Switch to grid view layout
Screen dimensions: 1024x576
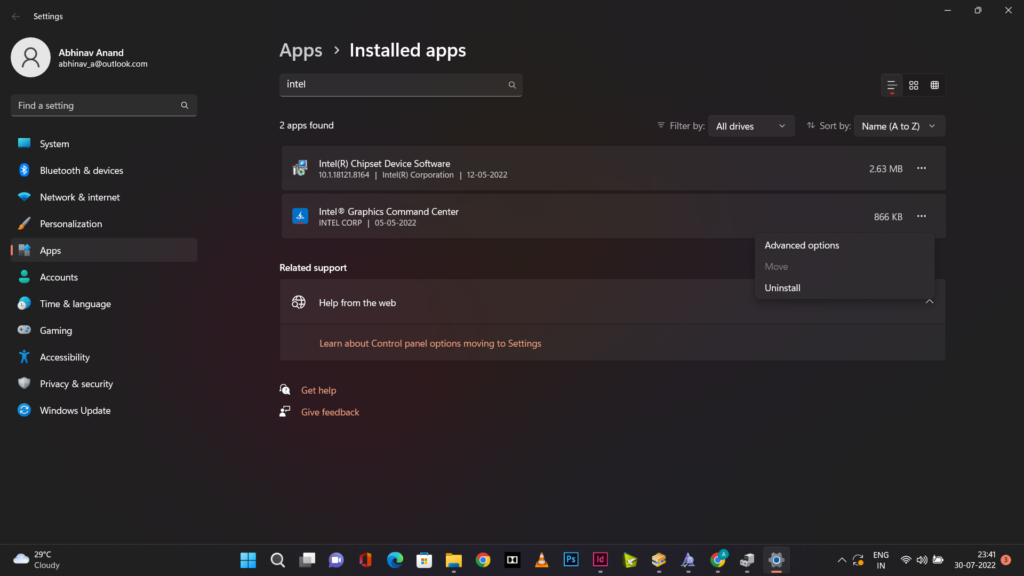pos(914,86)
